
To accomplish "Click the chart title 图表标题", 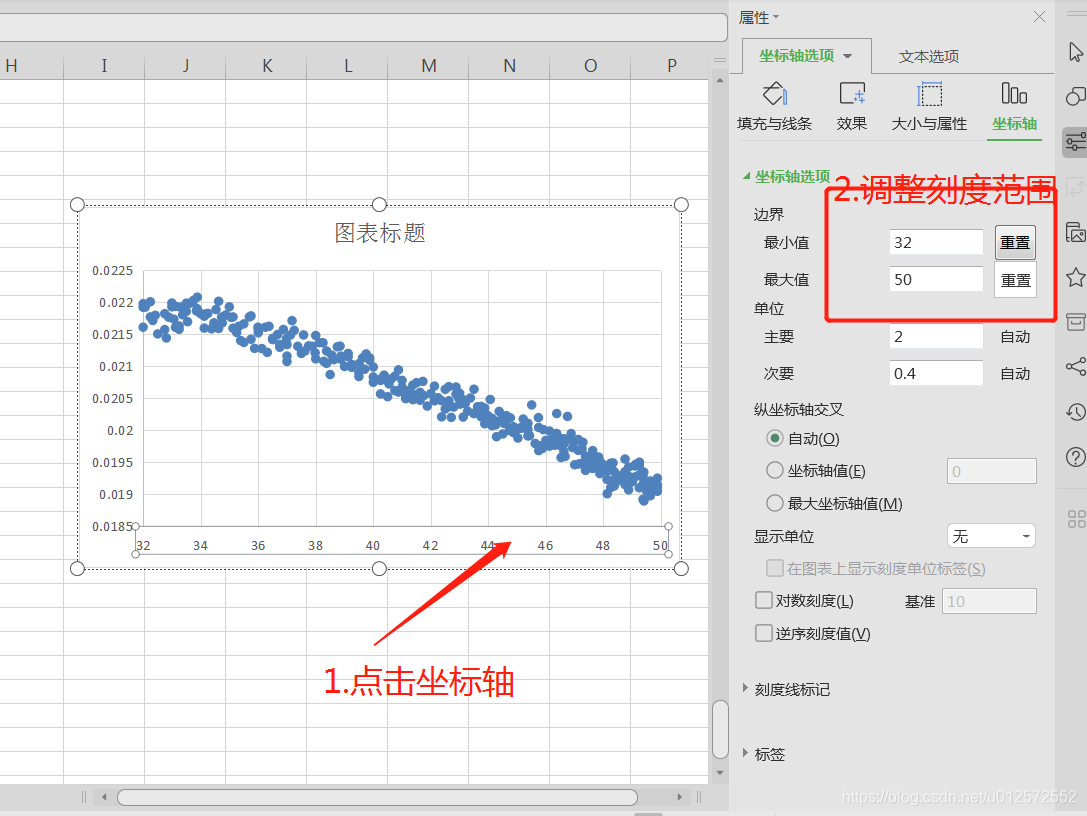I will coord(380,233).
